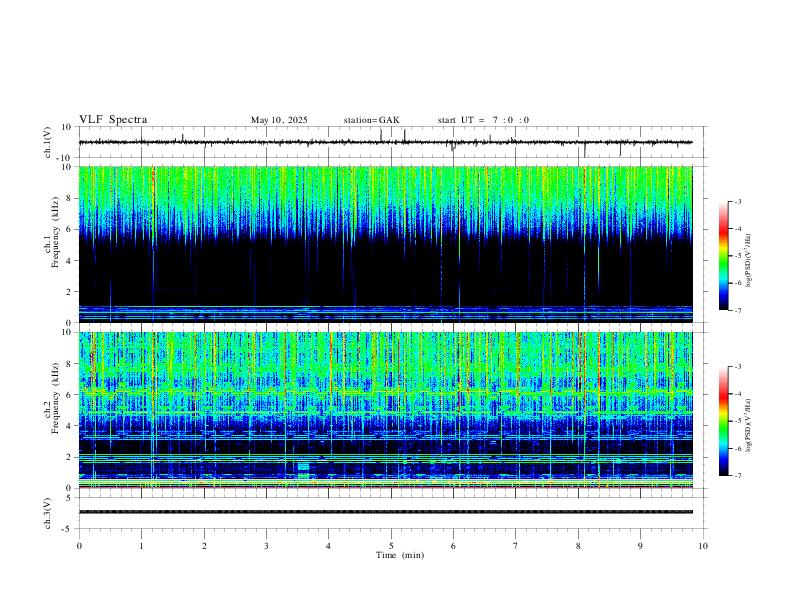Click the log(PSD) label of ch.1 color bar

pyautogui.click(x=749, y=260)
